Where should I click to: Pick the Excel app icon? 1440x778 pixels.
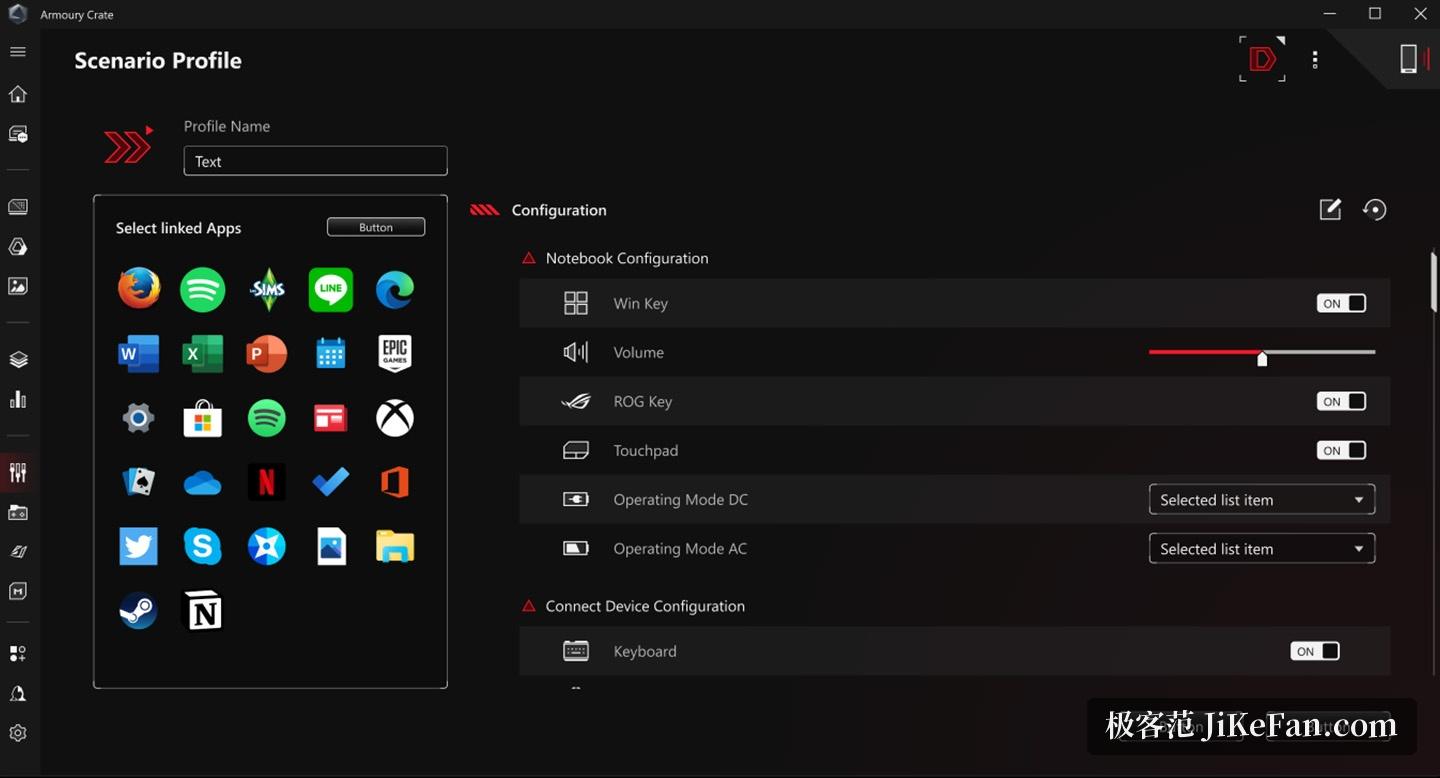tap(202, 354)
